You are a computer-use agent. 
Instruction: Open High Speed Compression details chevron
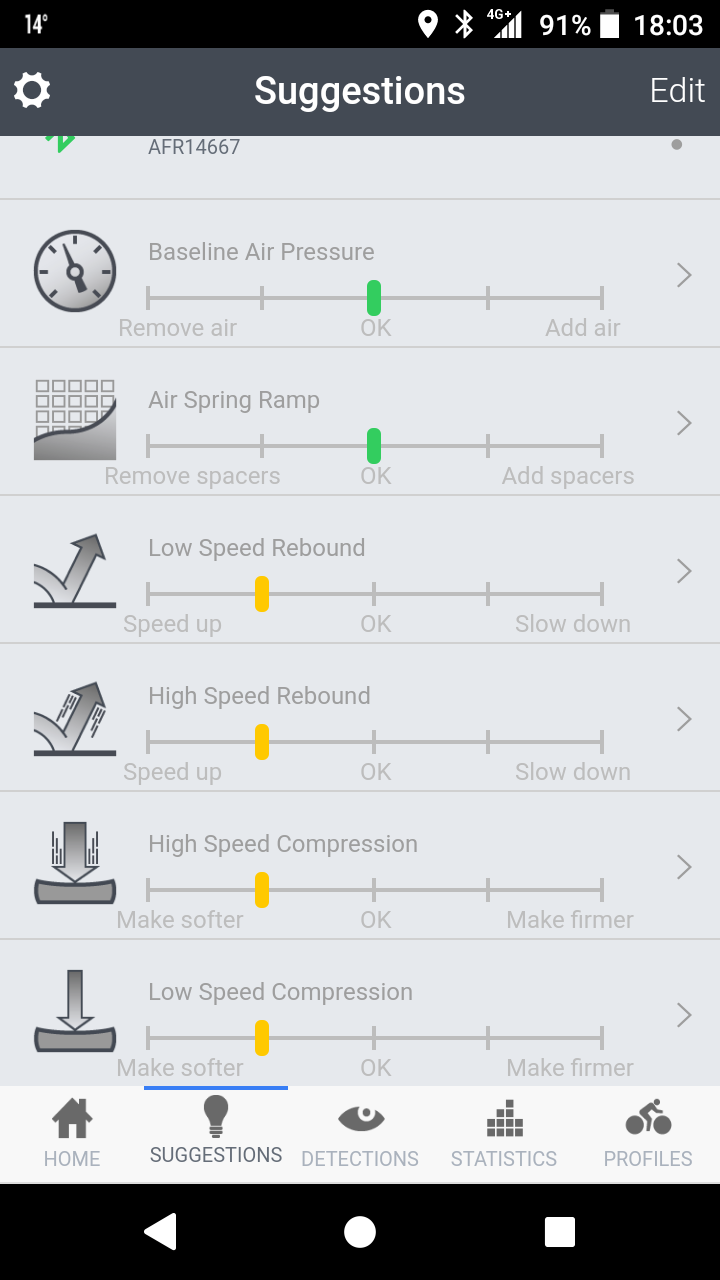click(684, 867)
